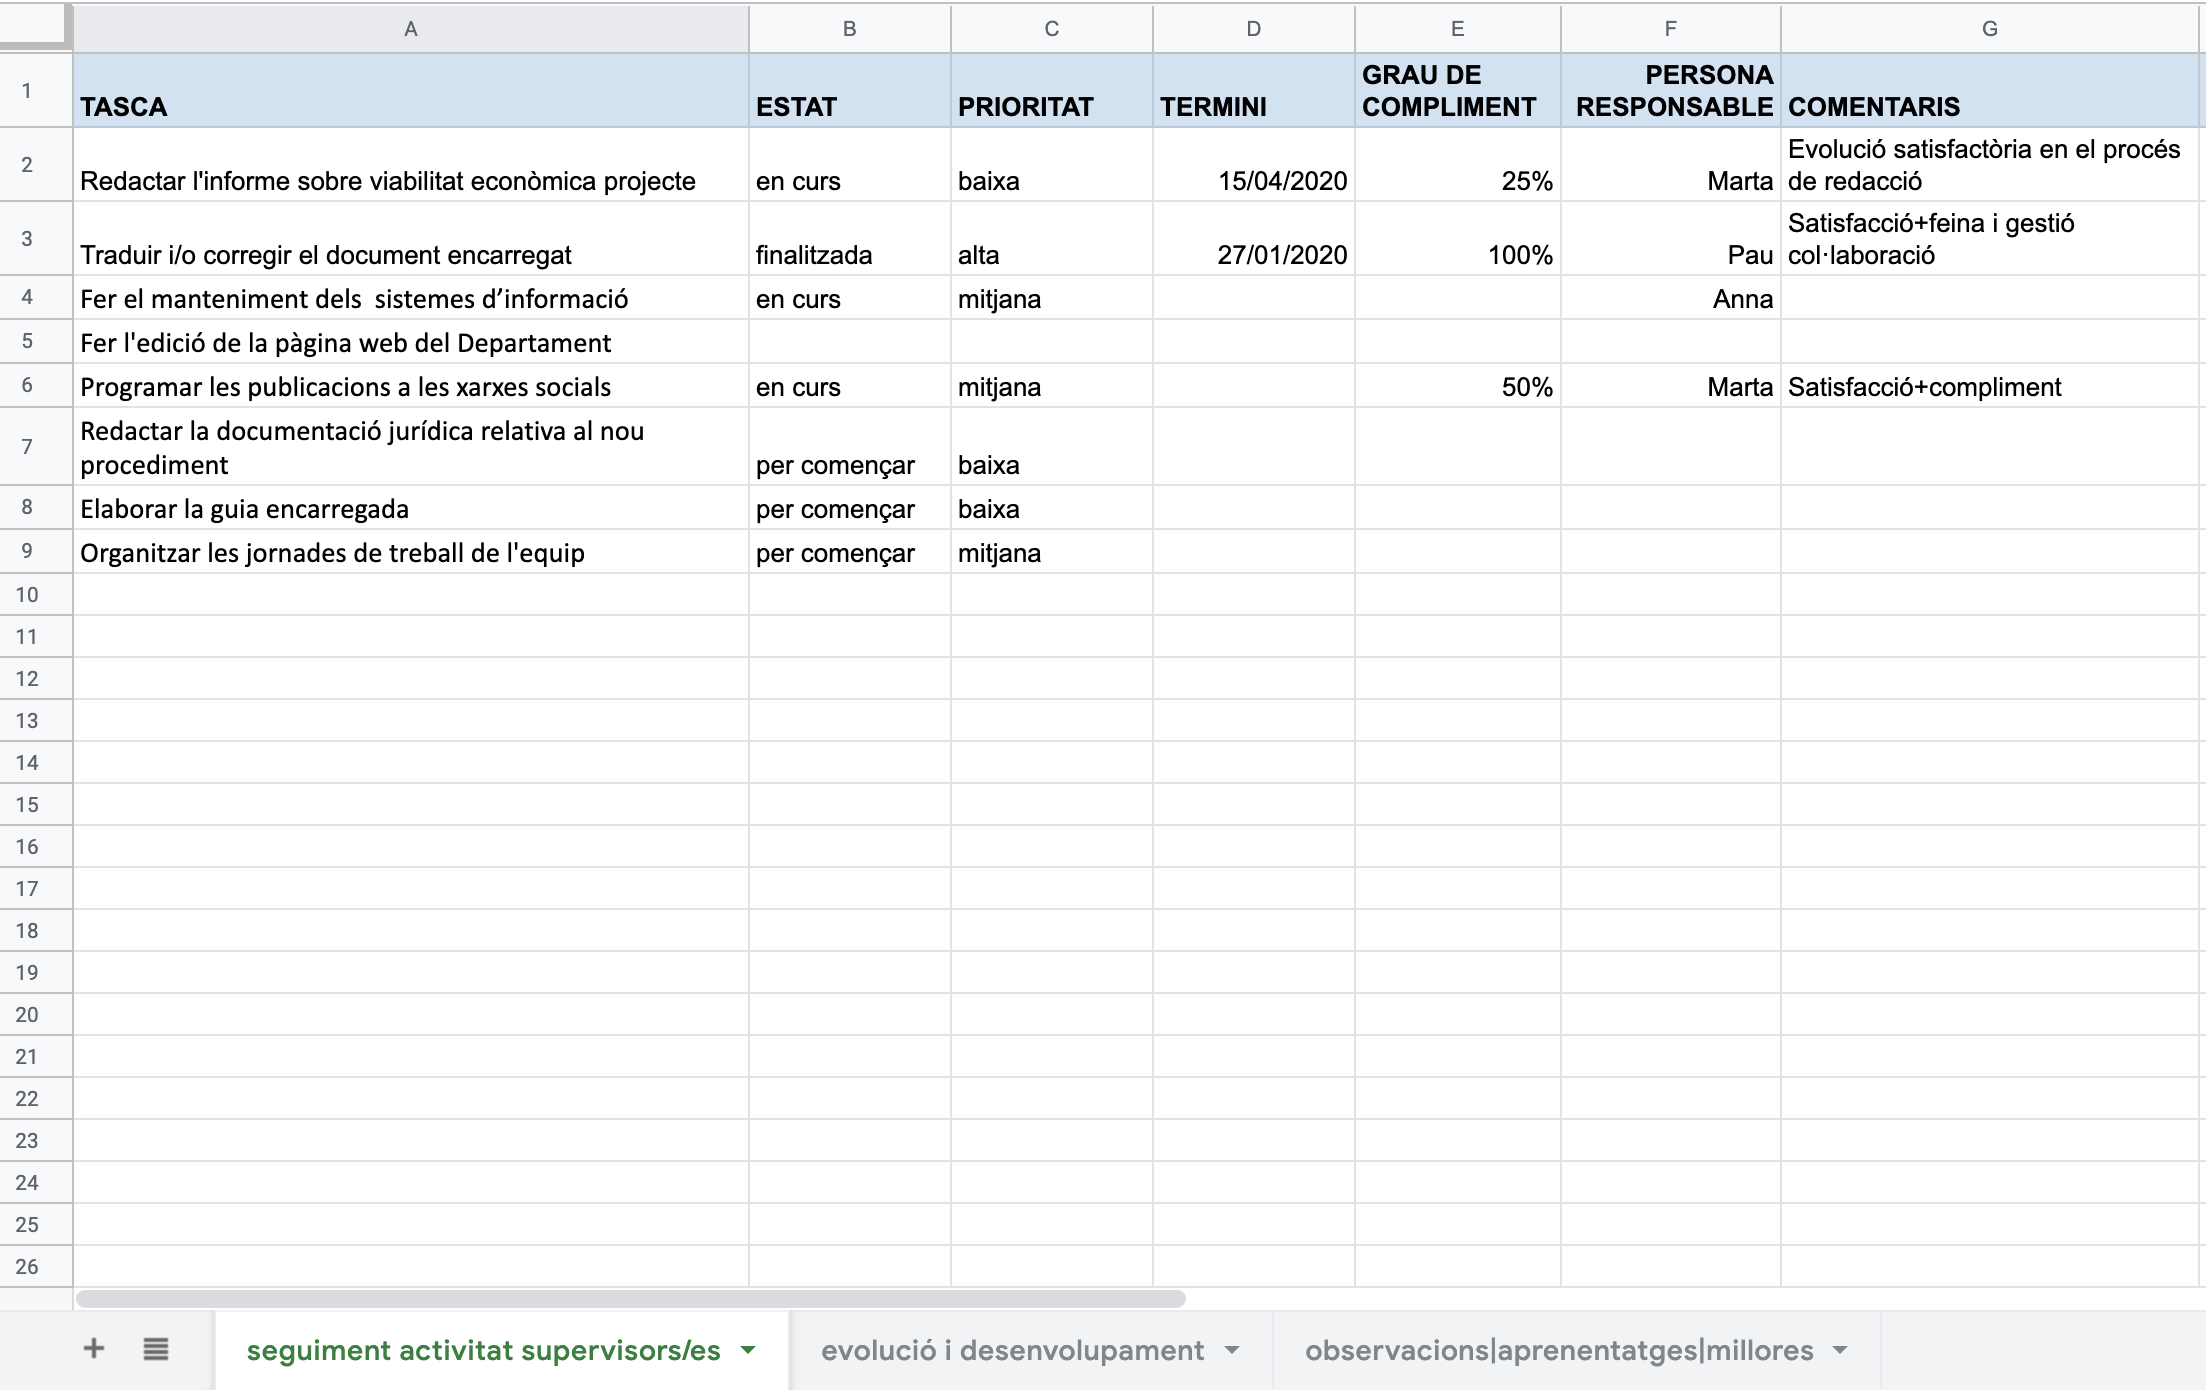
Task: Select column G header
Action: 1989,29
